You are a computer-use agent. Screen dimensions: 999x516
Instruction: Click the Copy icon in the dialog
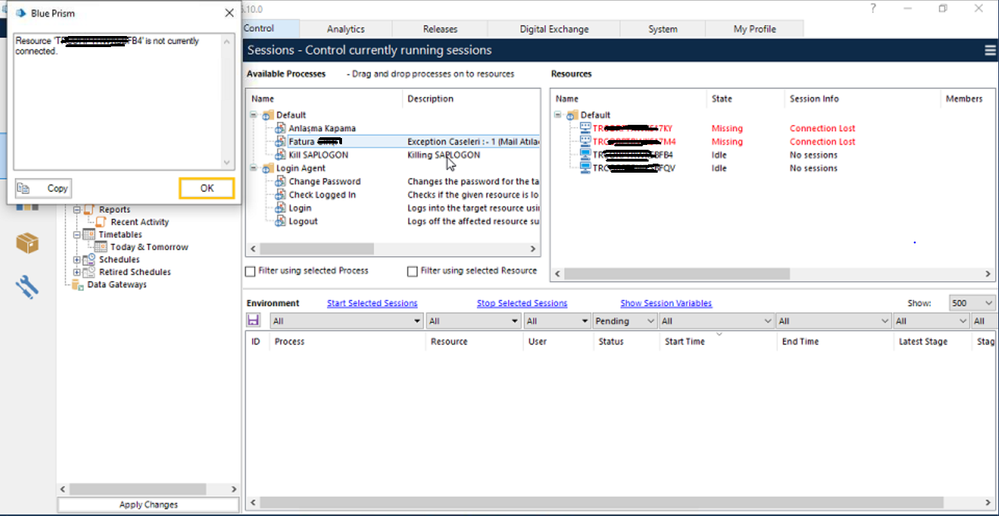coord(24,189)
